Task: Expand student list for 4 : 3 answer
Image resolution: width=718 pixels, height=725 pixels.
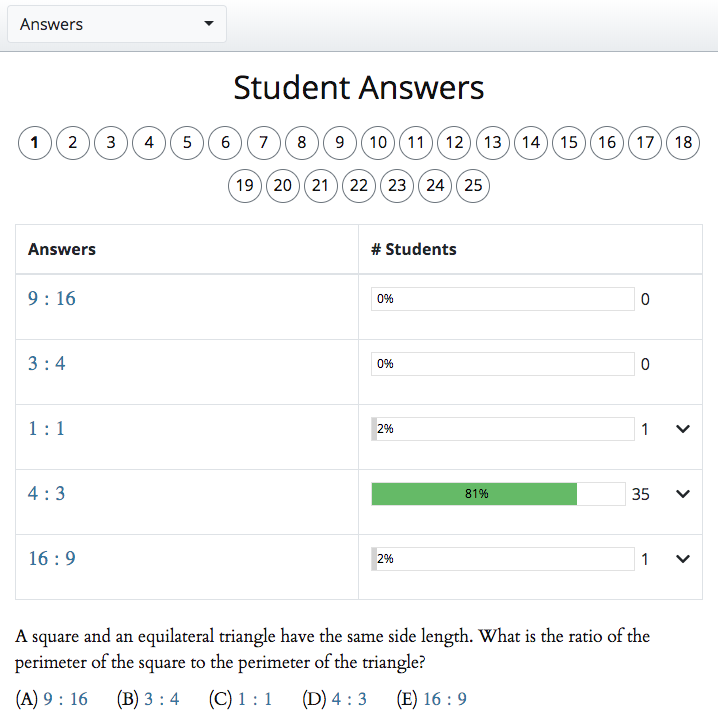Action: click(x=683, y=494)
